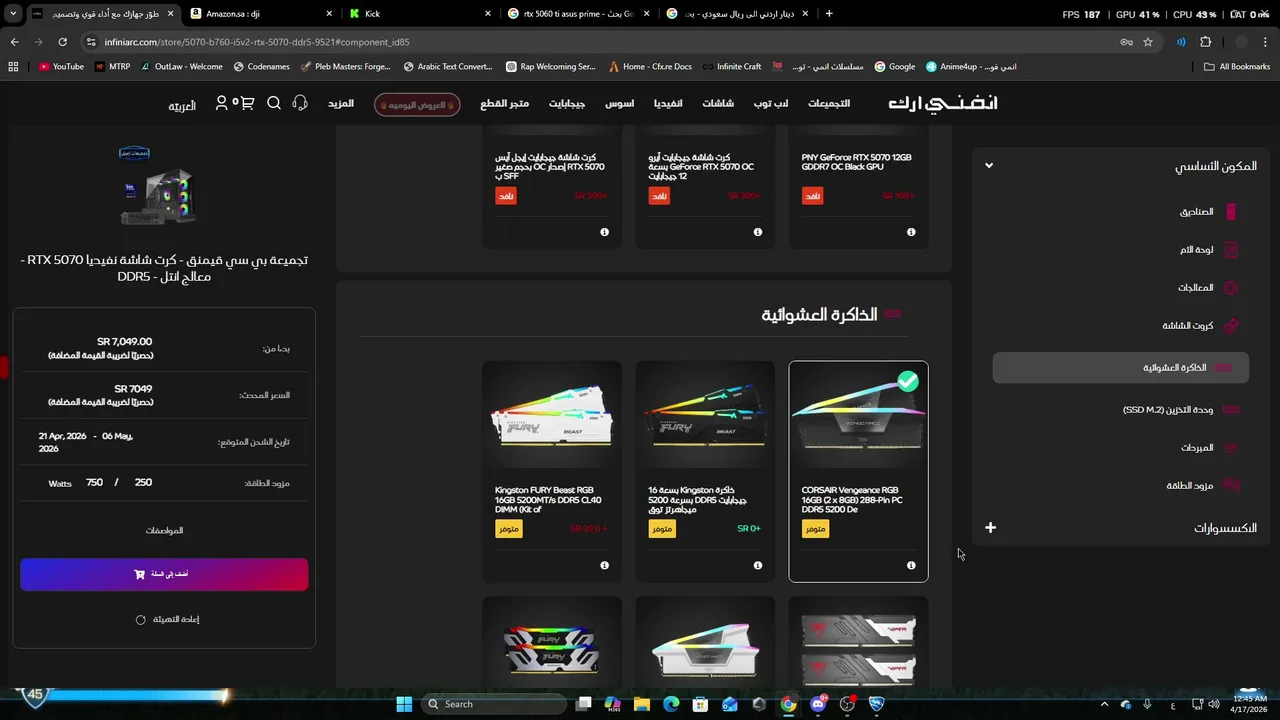
Task: Switch to the Kick browser tab
Action: coord(420,14)
